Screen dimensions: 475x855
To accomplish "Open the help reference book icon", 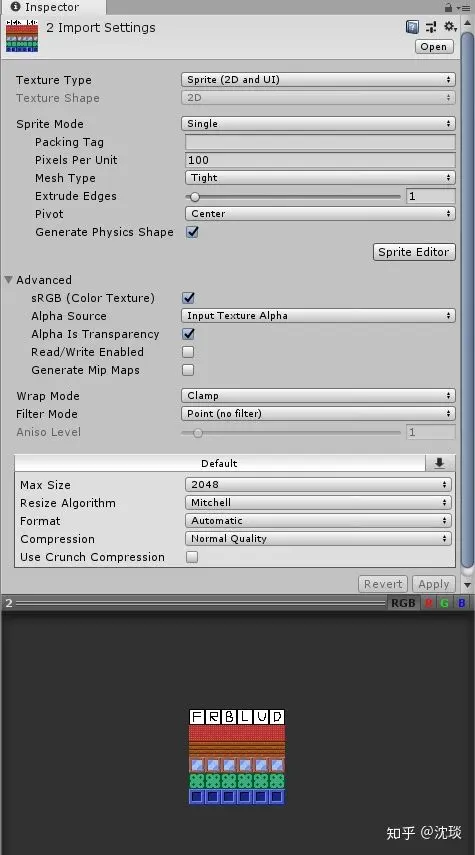I will point(412,27).
